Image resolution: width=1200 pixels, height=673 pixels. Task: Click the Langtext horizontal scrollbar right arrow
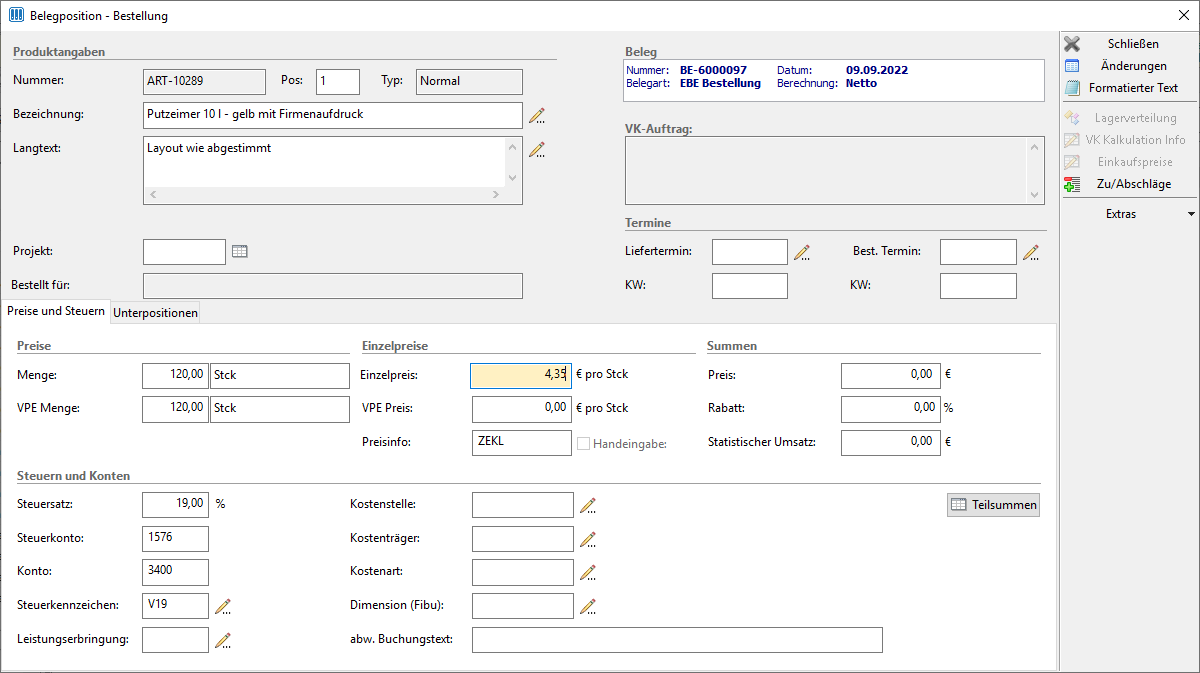[497, 195]
